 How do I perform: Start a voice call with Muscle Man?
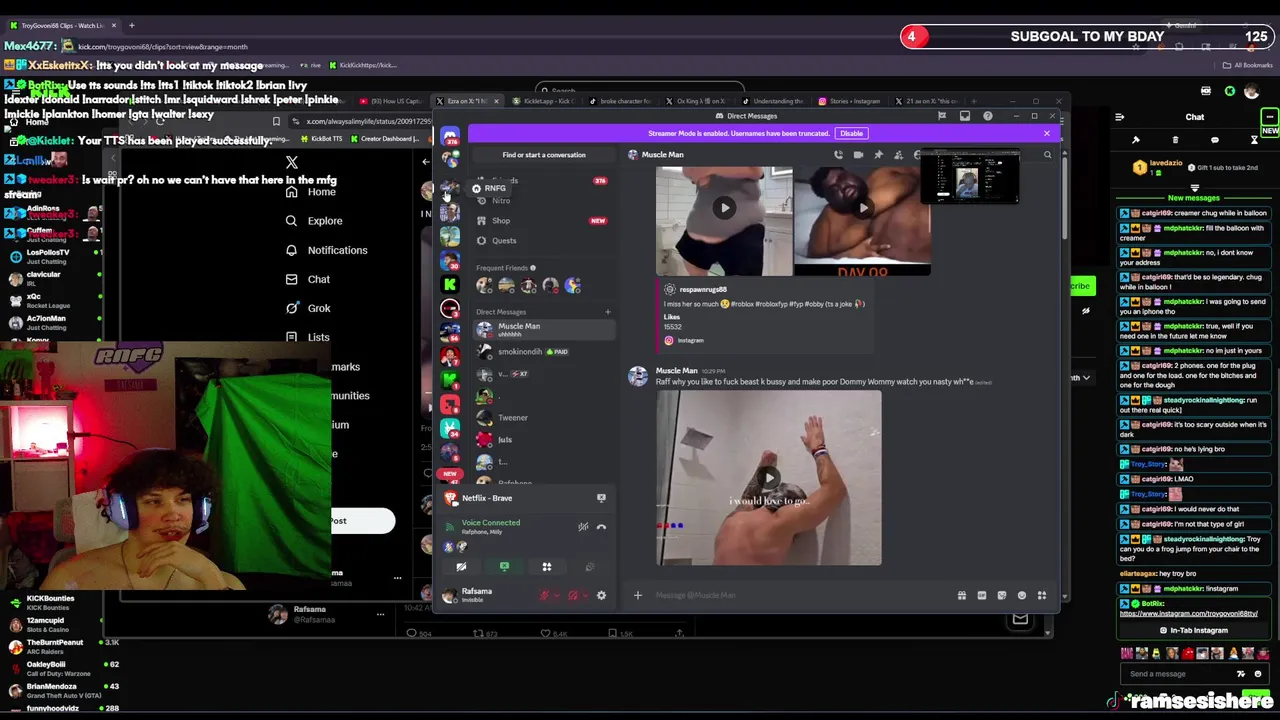(838, 155)
